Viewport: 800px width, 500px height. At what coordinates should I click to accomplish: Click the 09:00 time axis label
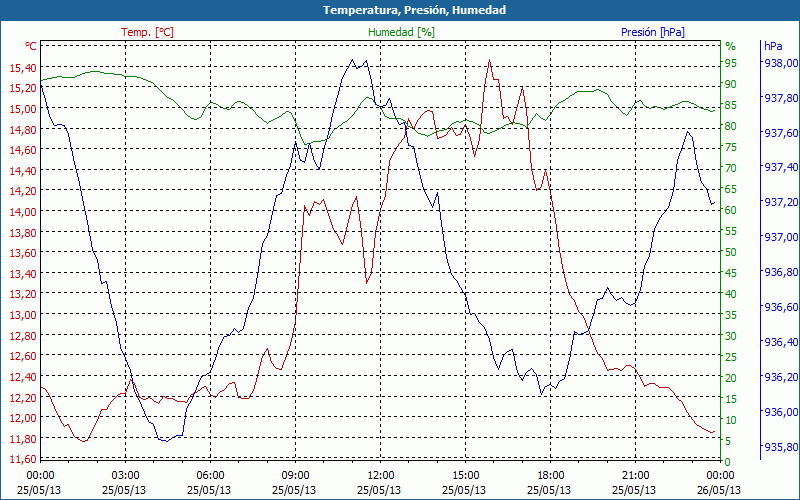[295, 476]
